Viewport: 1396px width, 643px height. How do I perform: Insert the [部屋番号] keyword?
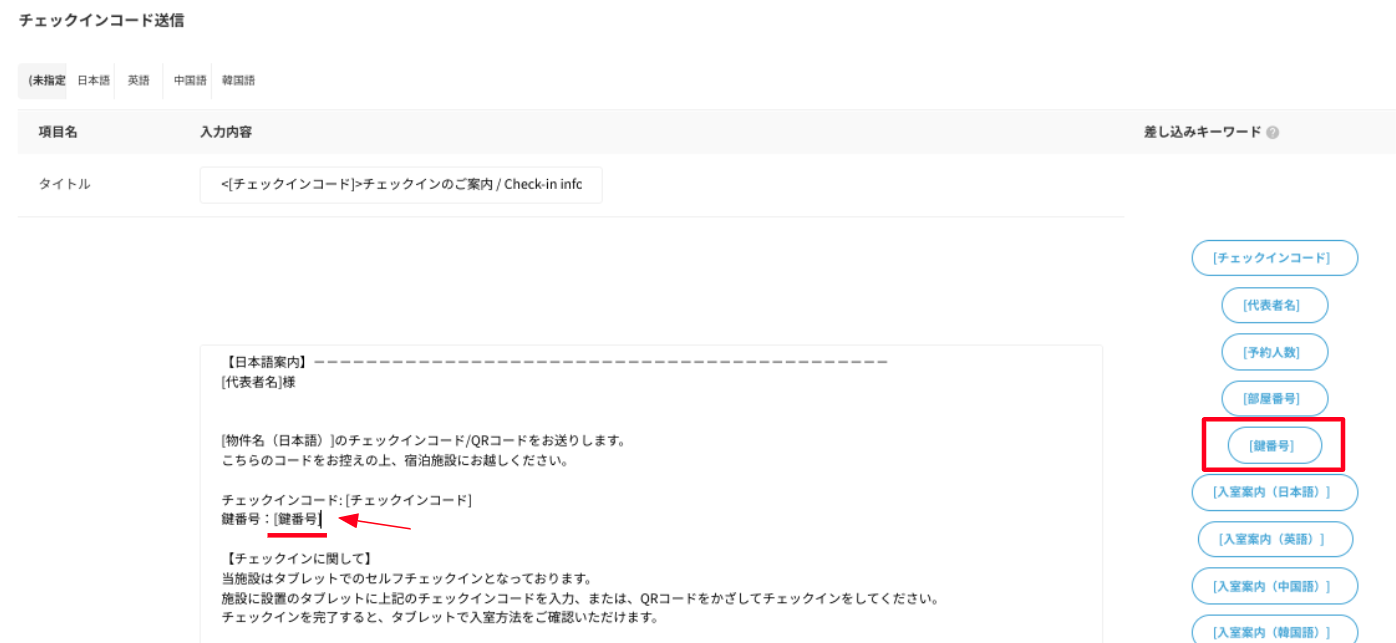[1274, 398]
